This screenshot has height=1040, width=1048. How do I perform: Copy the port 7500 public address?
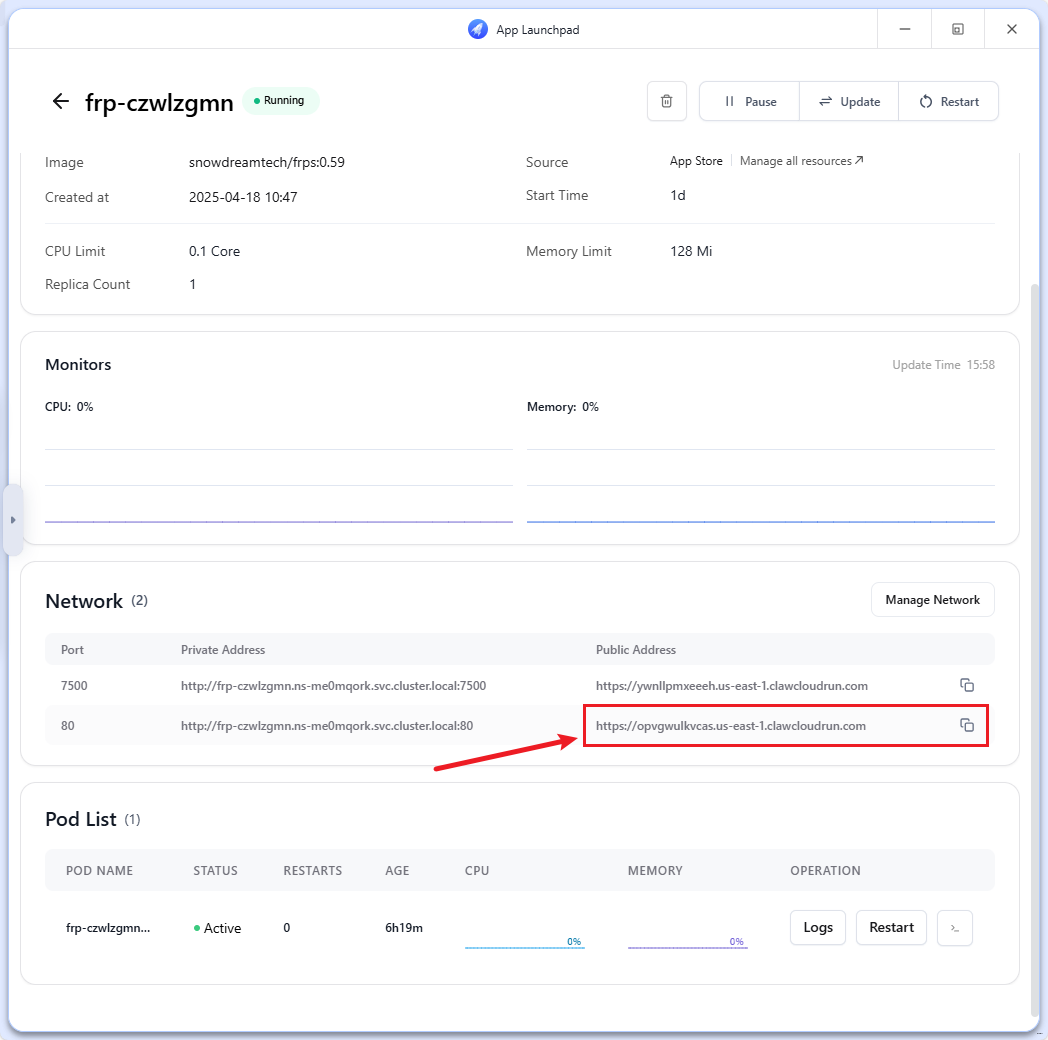pyautogui.click(x=966, y=685)
